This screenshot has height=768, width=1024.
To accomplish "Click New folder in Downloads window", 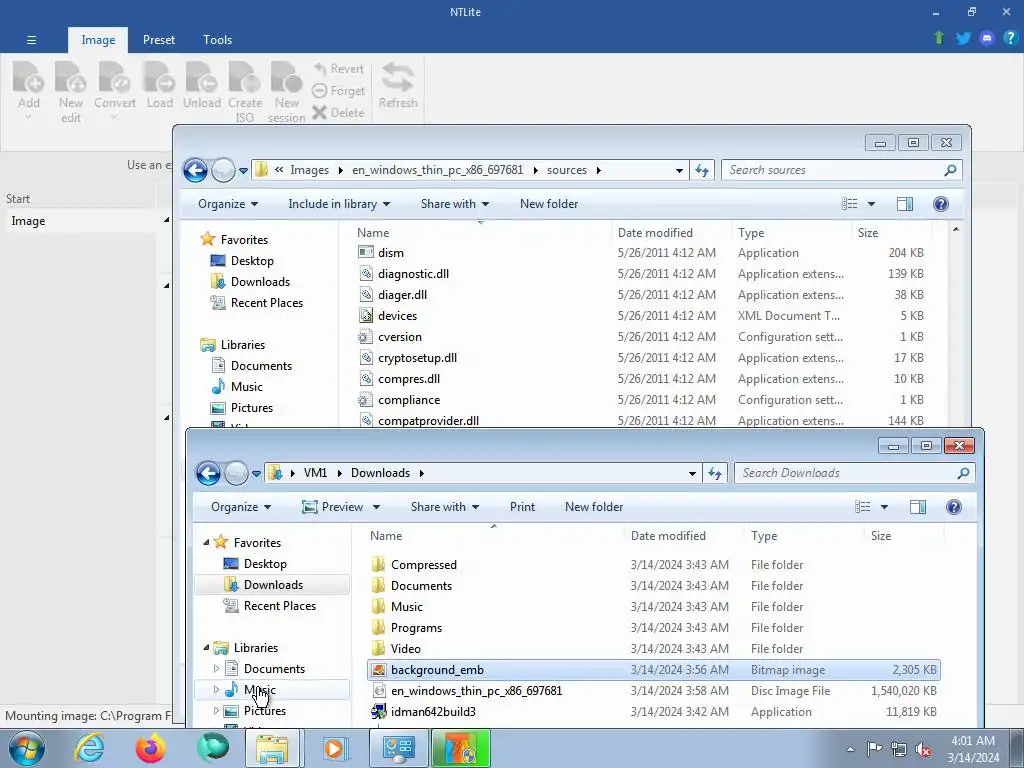I will (x=594, y=507).
